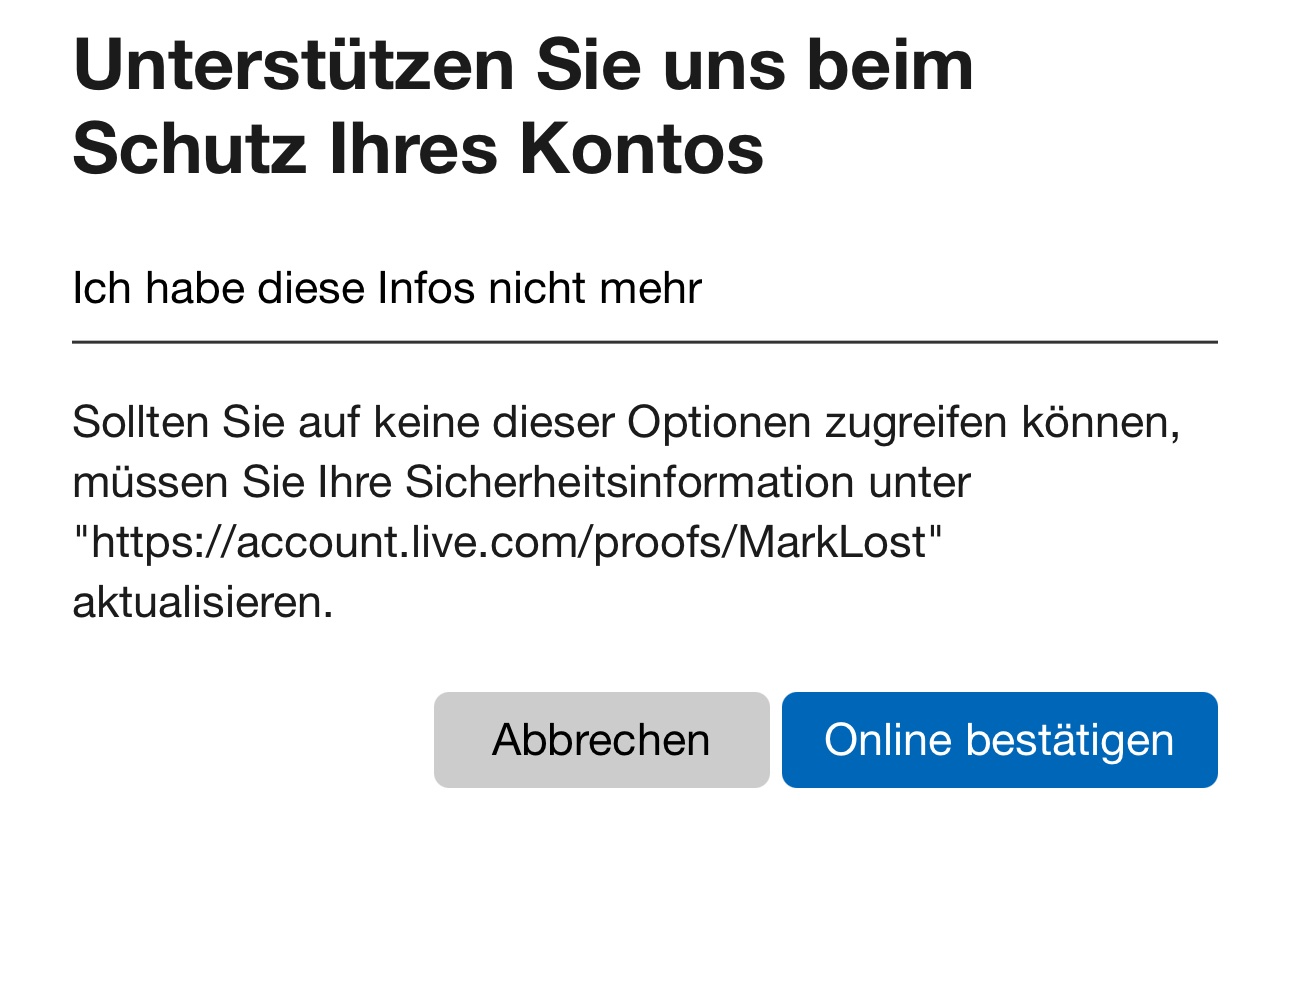The width and height of the screenshot is (1290, 1007).
Task: Click the gray button left of Online bestätigen
Action: coord(601,740)
